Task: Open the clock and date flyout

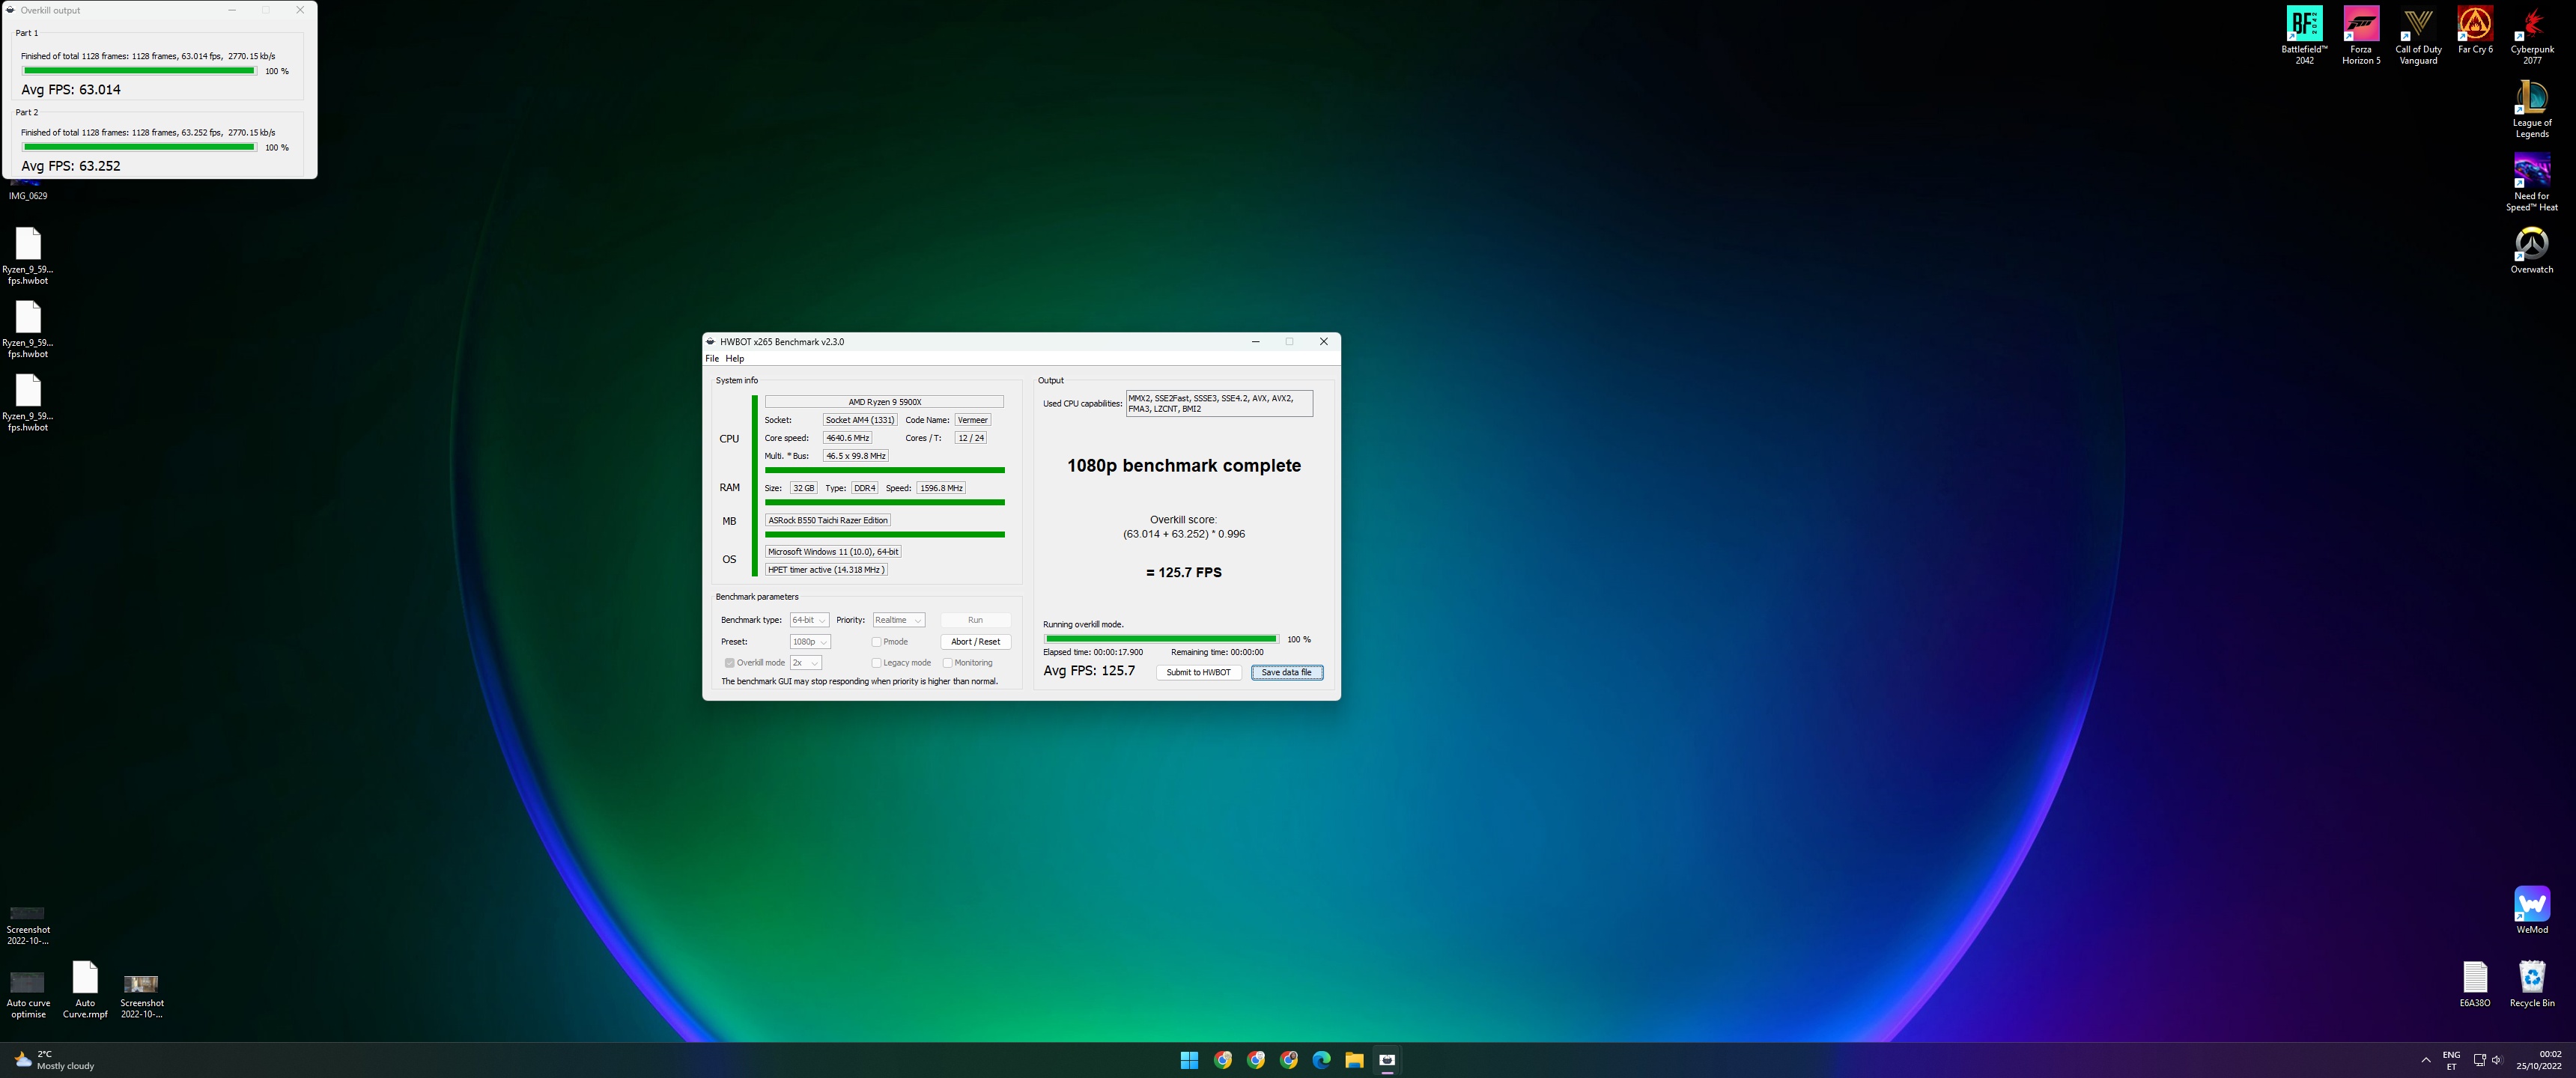Action: tap(2539, 1060)
